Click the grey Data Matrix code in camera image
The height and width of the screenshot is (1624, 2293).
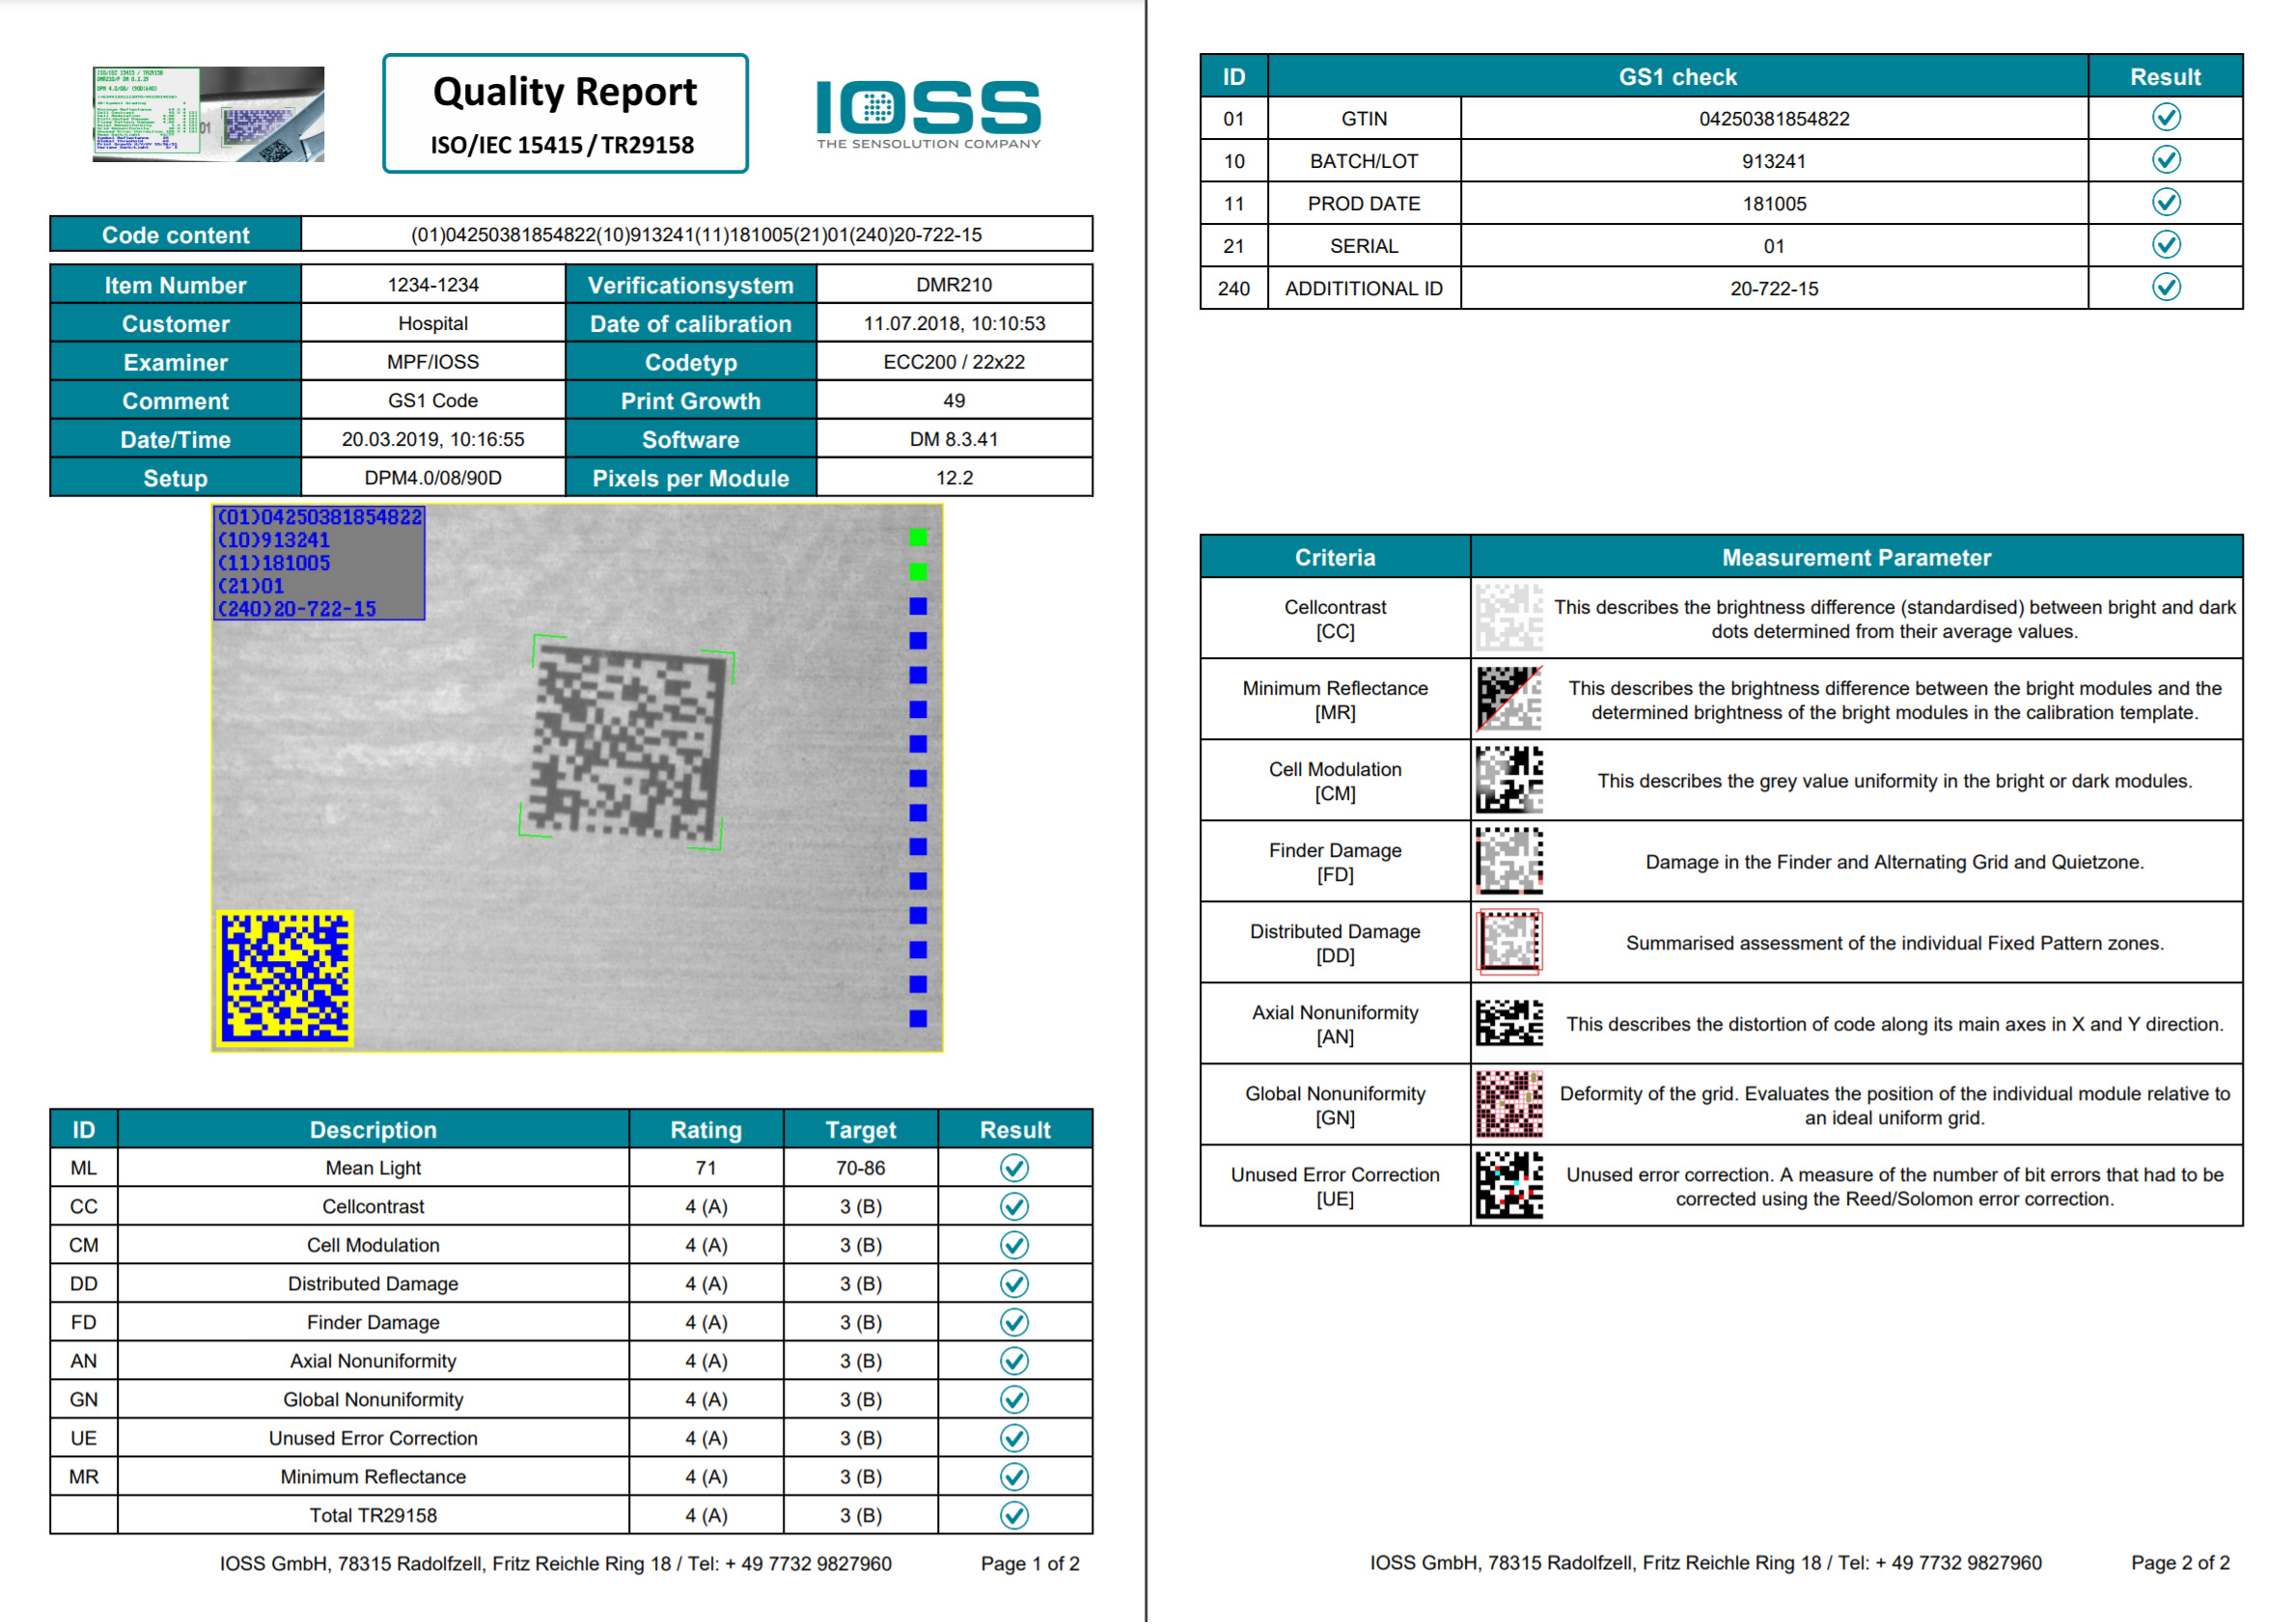[x=629, y=744]
